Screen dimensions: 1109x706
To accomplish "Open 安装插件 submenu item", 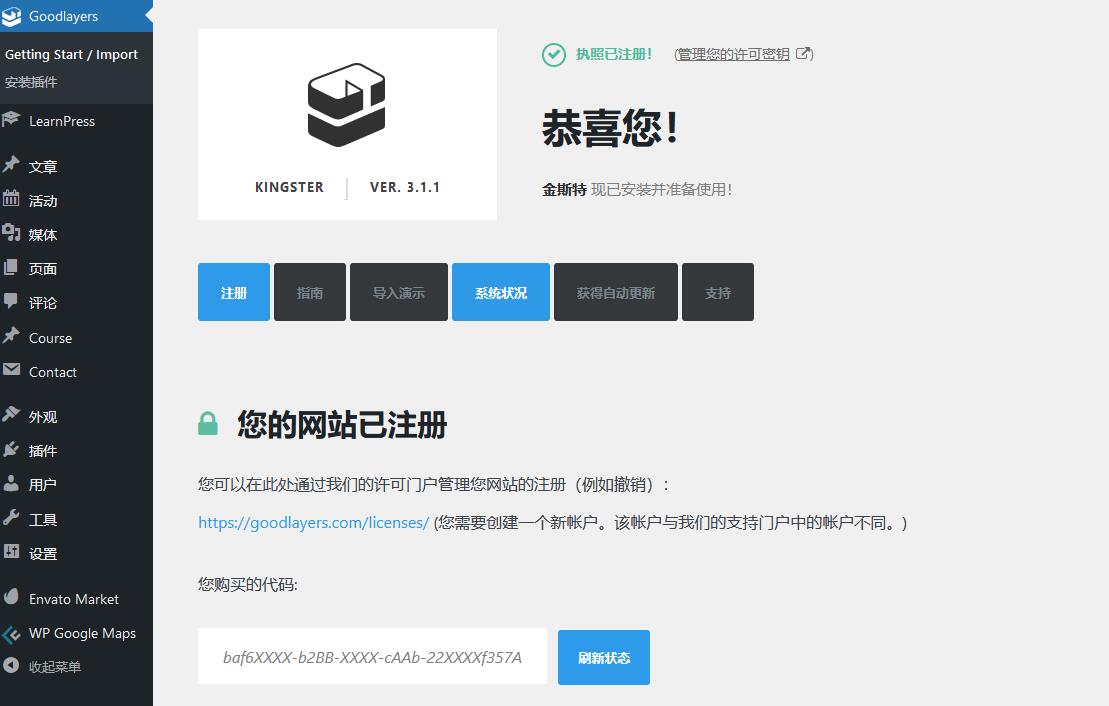I will click(31, 82).
